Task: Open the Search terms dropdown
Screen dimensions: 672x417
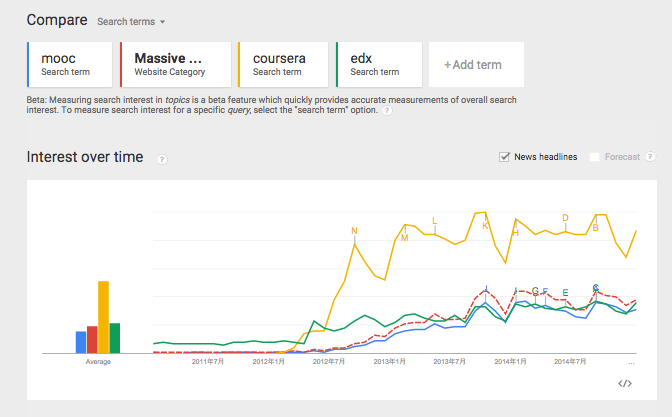Action: tap(131, 21)
